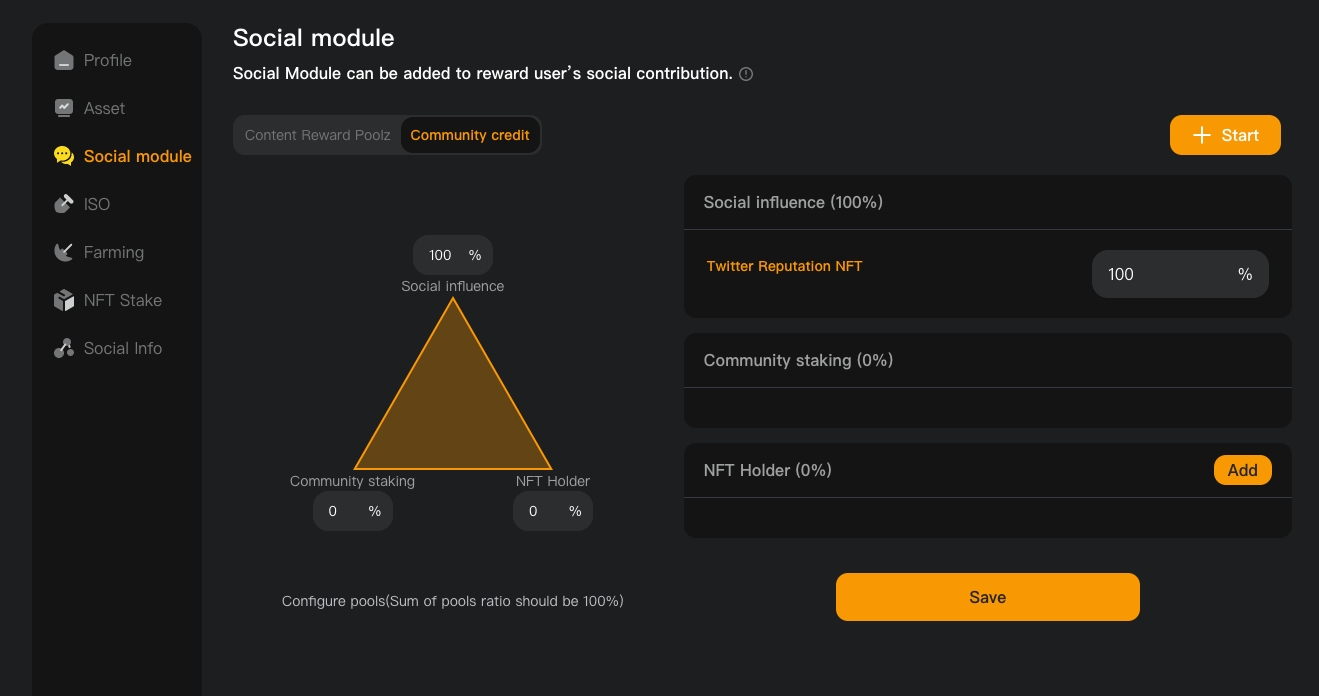Image resolution: width=1319 pixels, height=696 pixels.
Task: Click the Farming shovel icon
Action: pos(64,252)
